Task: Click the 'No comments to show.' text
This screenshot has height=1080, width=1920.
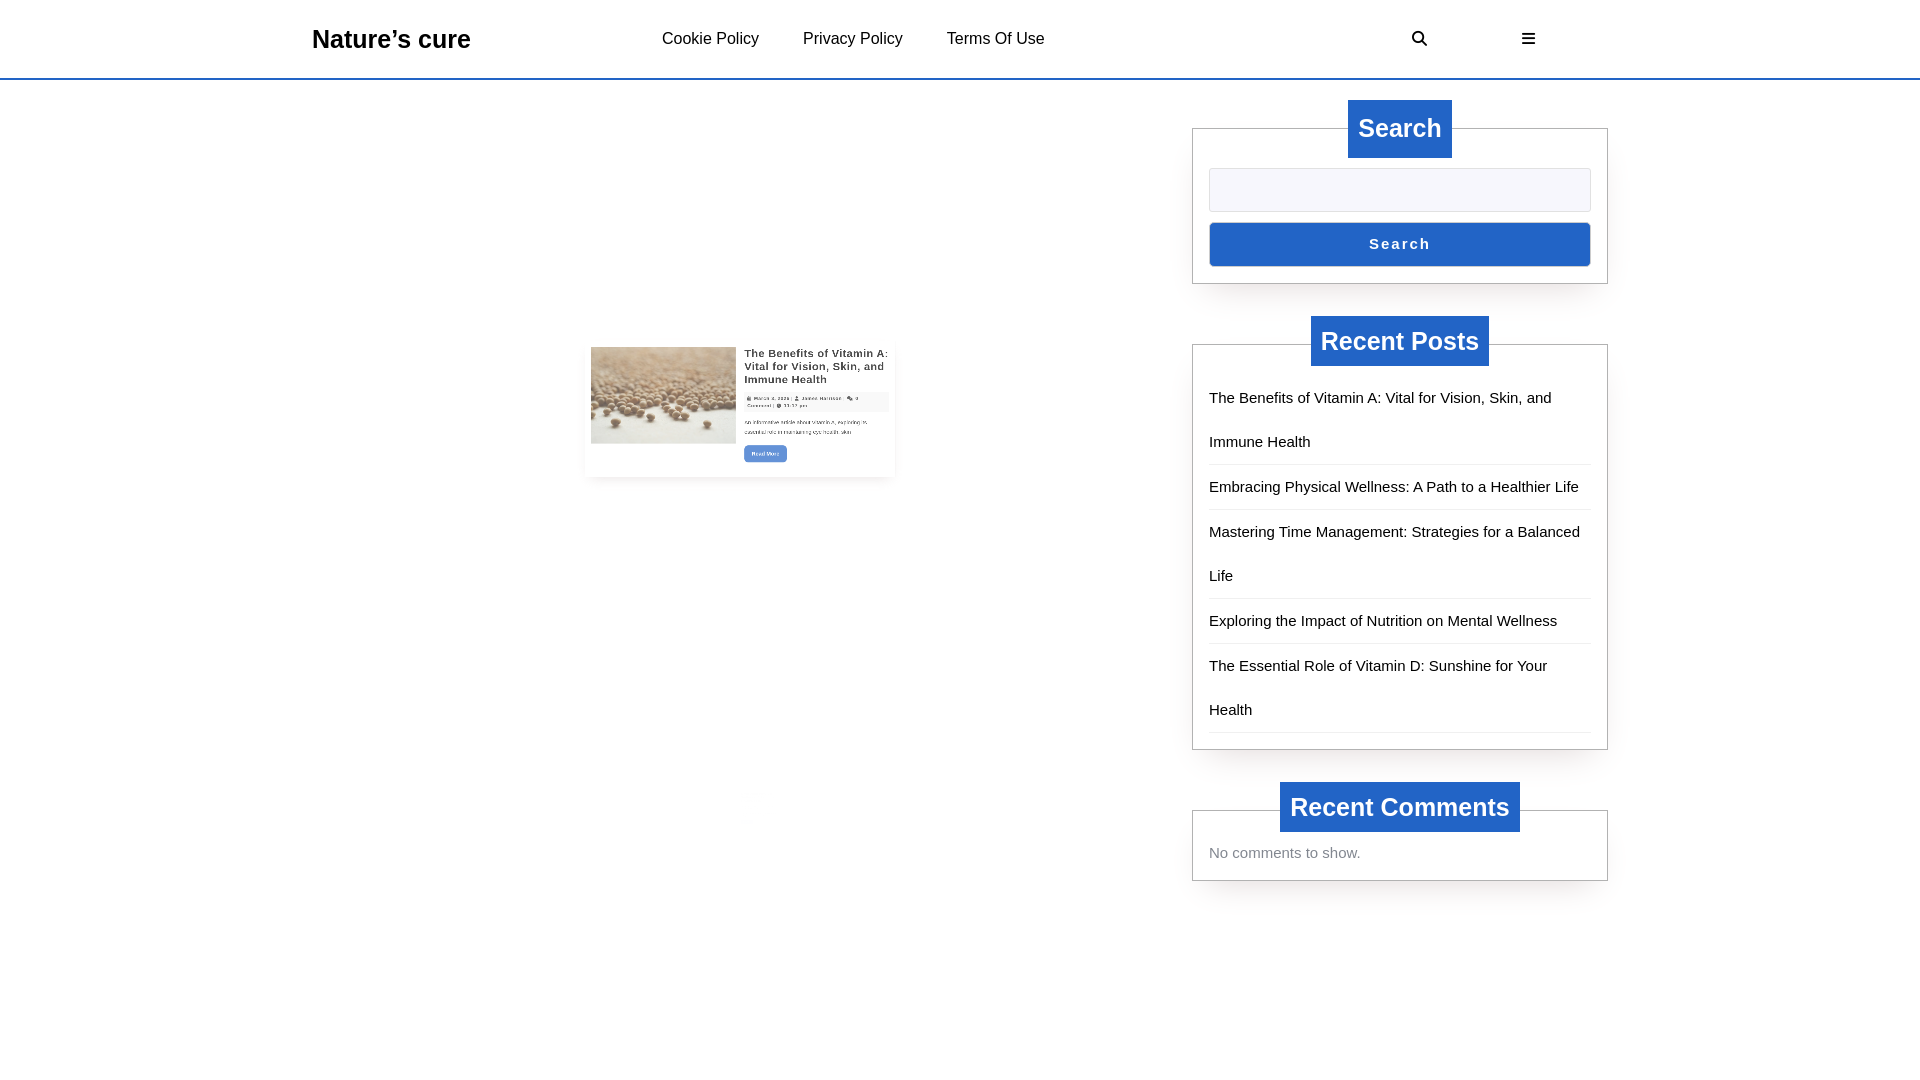Action: click(x=1284, y=853)
